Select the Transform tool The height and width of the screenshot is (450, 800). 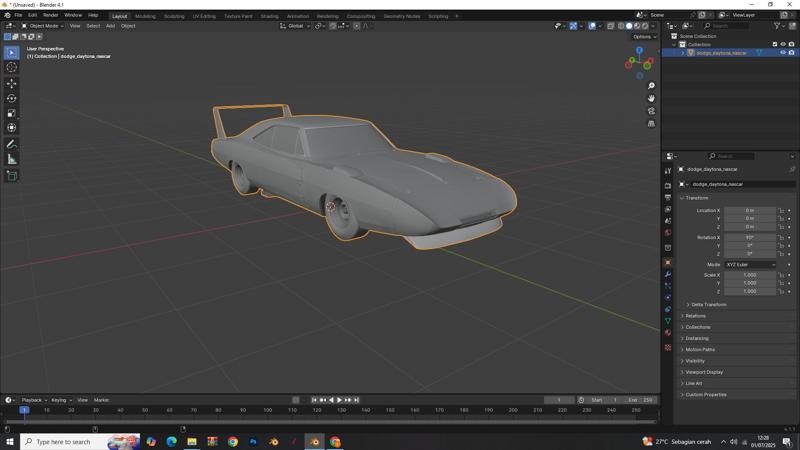tap(12, 128)
